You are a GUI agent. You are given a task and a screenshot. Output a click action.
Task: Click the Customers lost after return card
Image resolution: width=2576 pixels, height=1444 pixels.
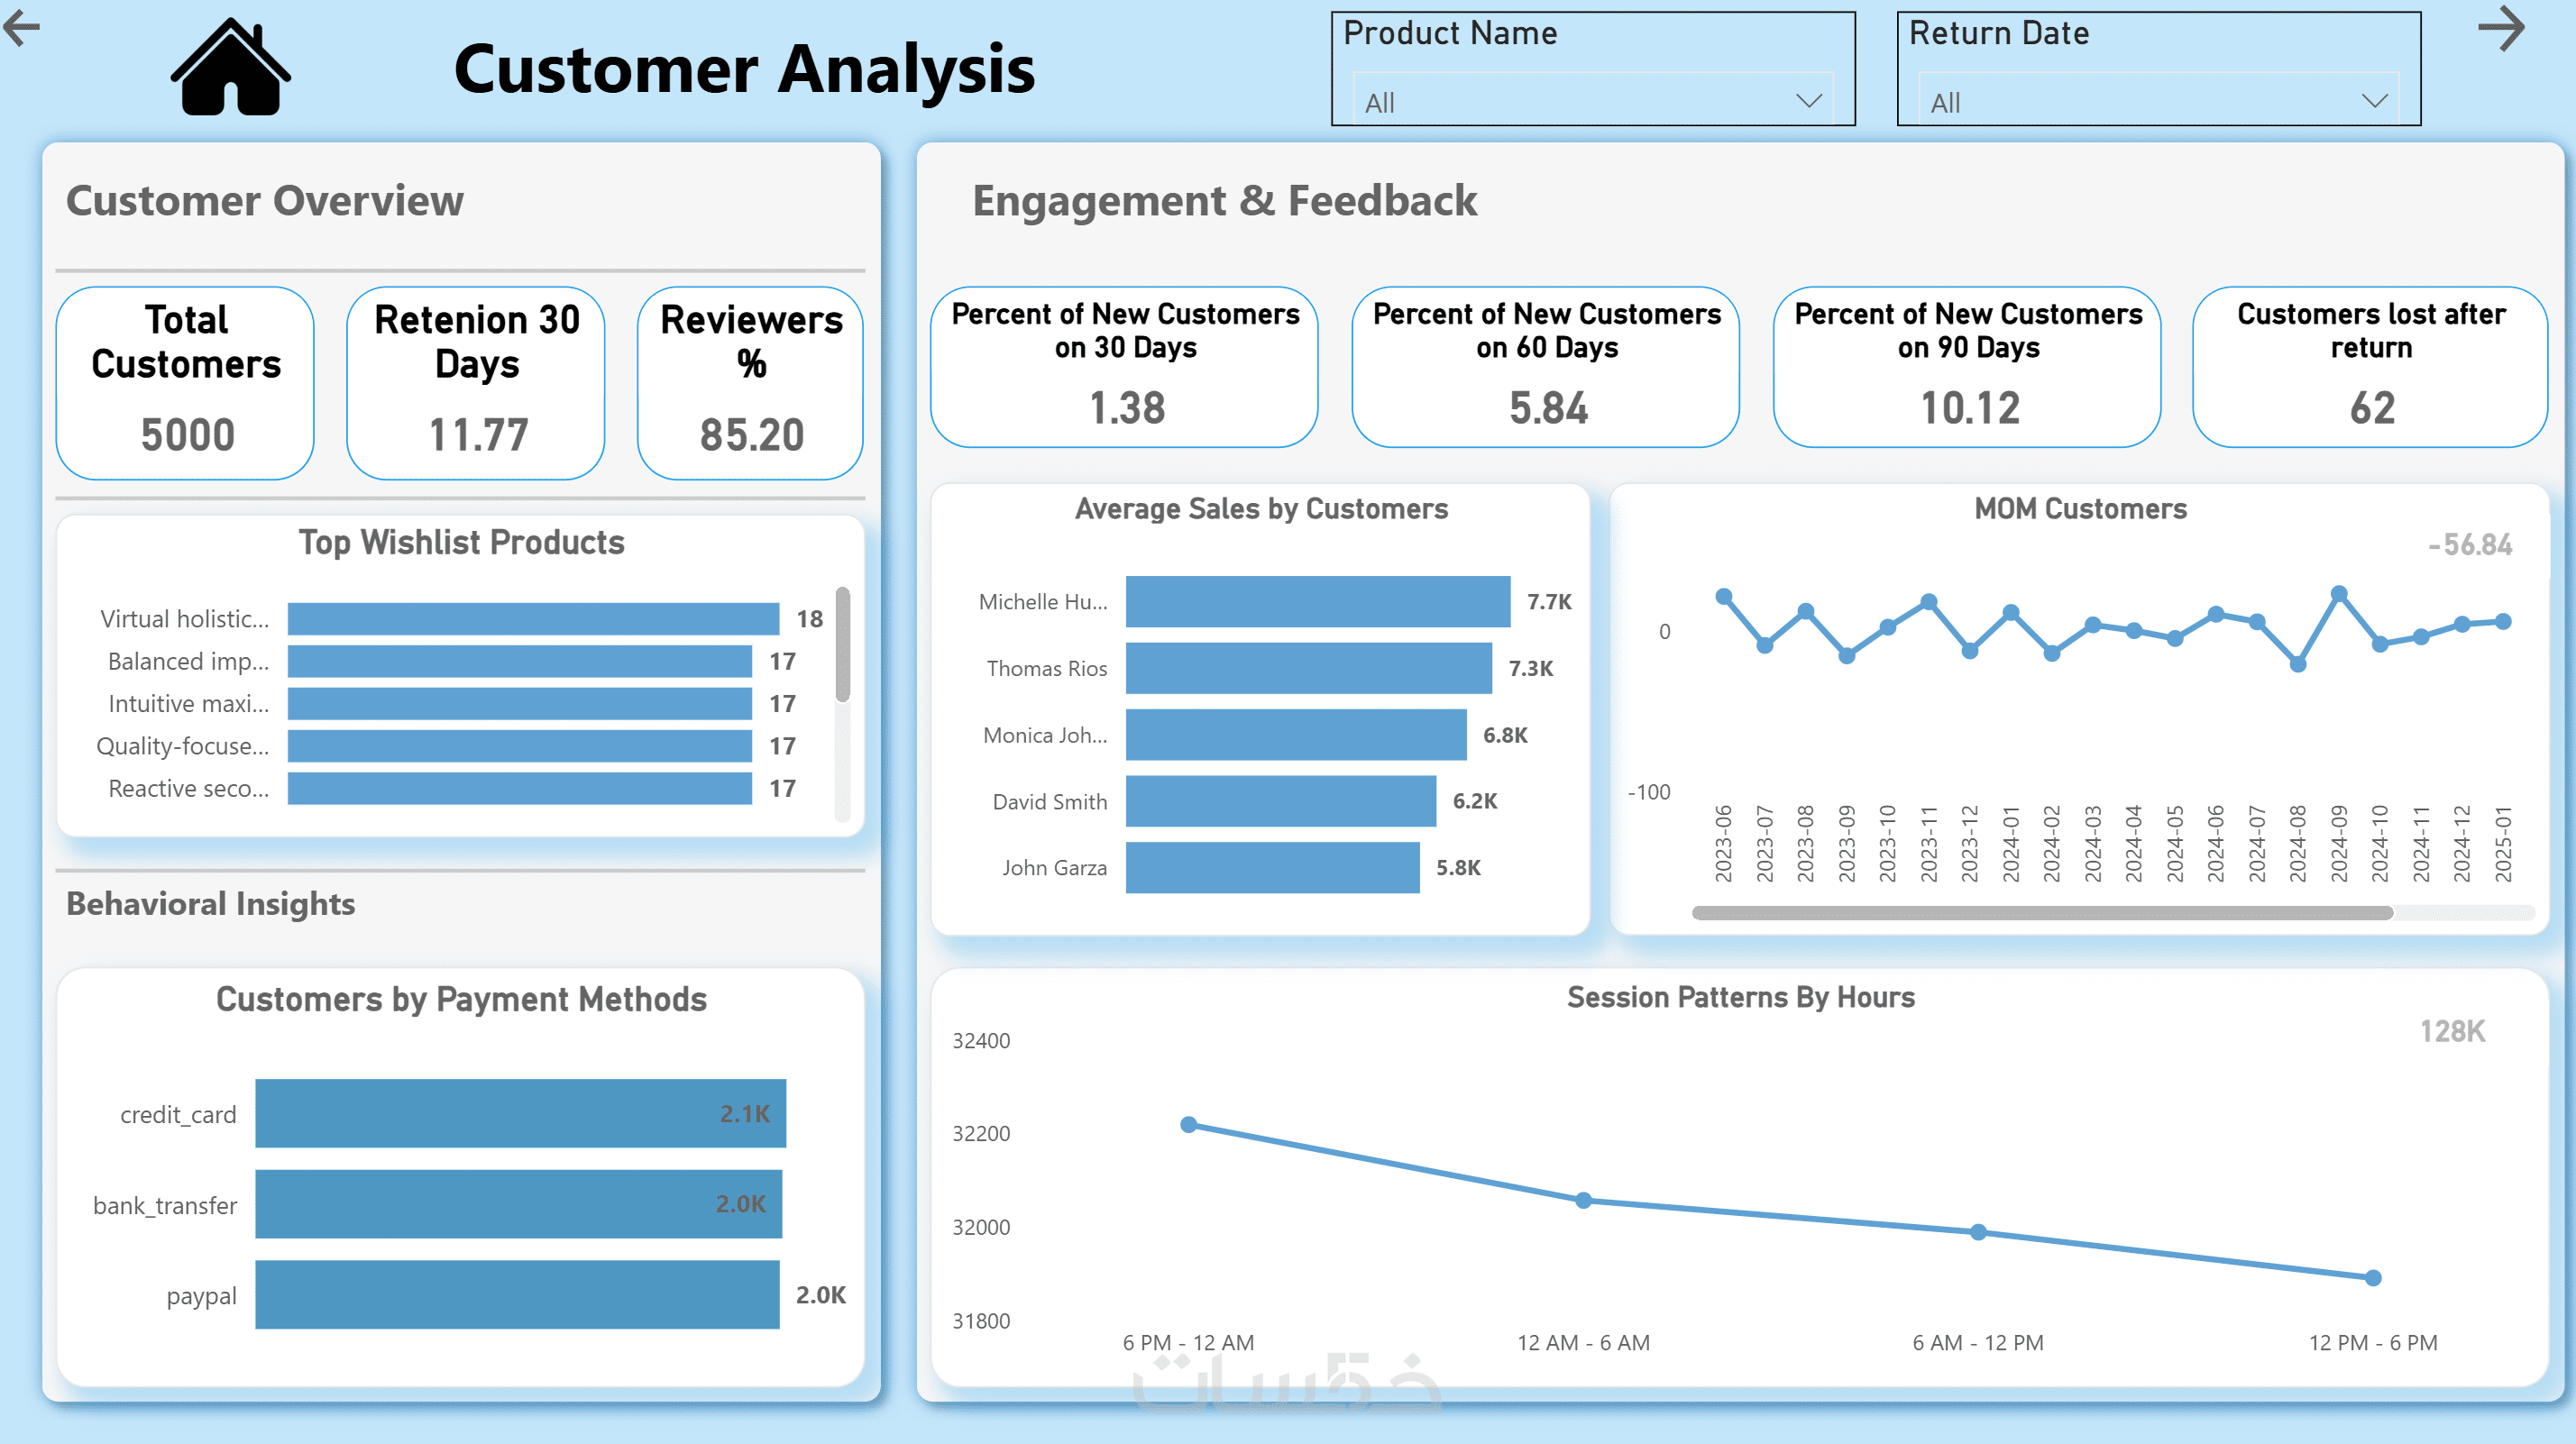tap(2370, 367)
